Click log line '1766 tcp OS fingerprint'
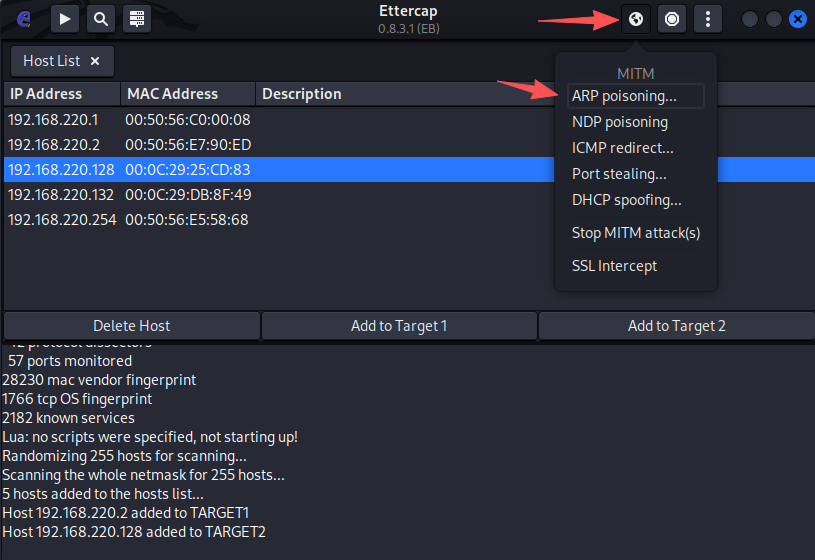 click(77, 399)
